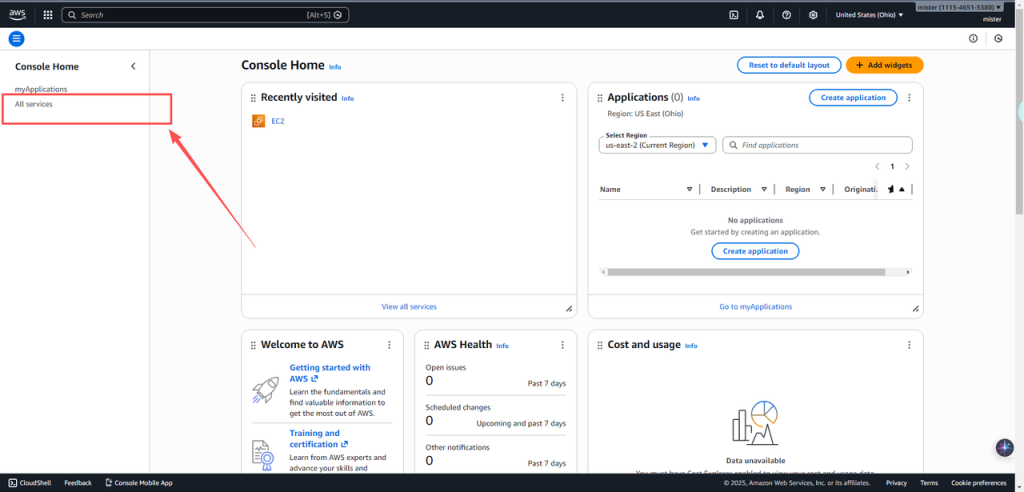Click resize handle of Applications widget
The image size is (1024, 492).
click(x=915, y=308)
